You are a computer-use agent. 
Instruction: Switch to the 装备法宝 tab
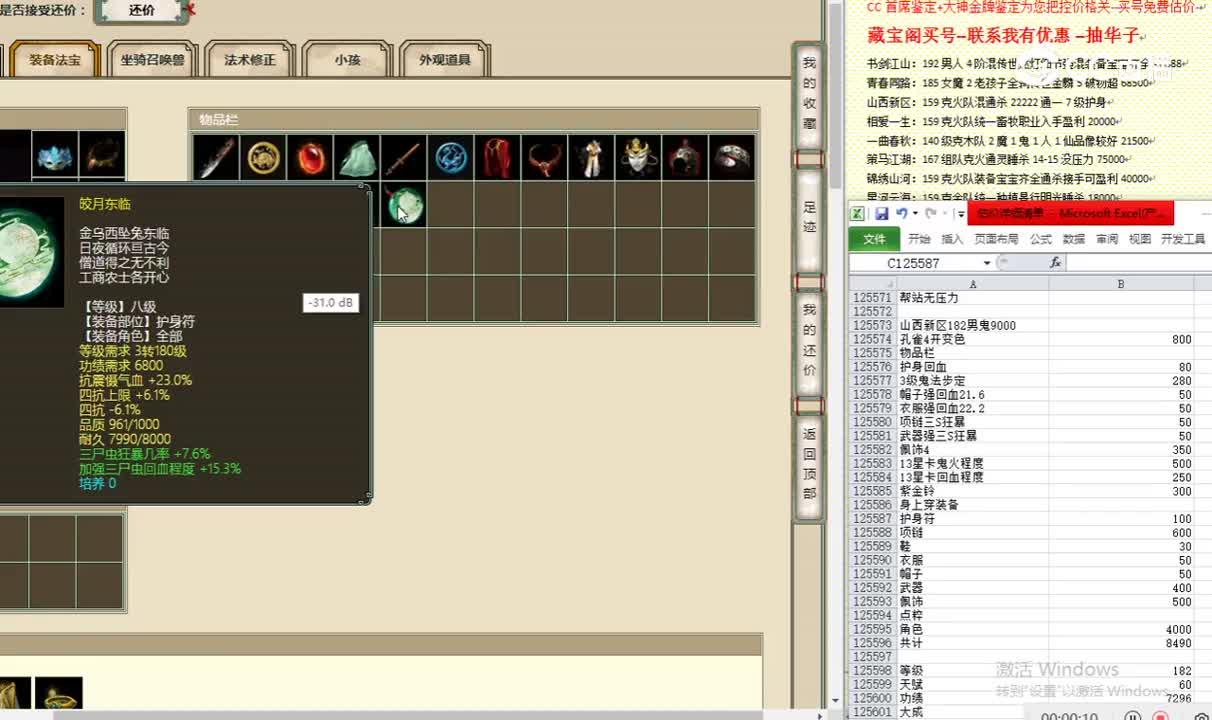tap(55, 60)
